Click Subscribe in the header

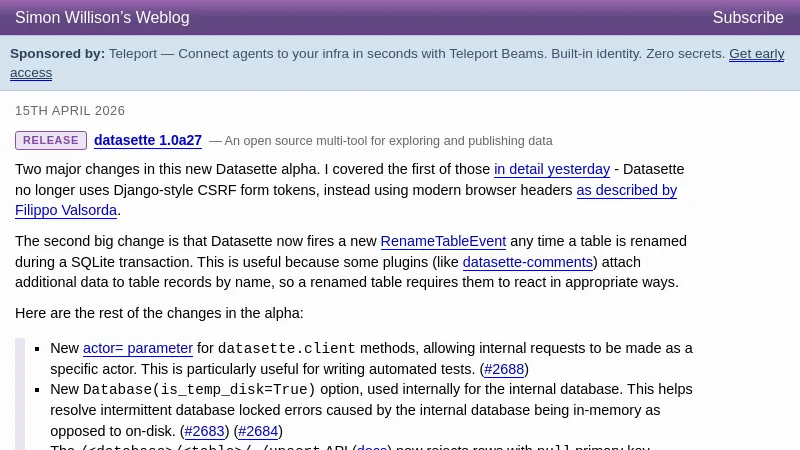[747, 18]
